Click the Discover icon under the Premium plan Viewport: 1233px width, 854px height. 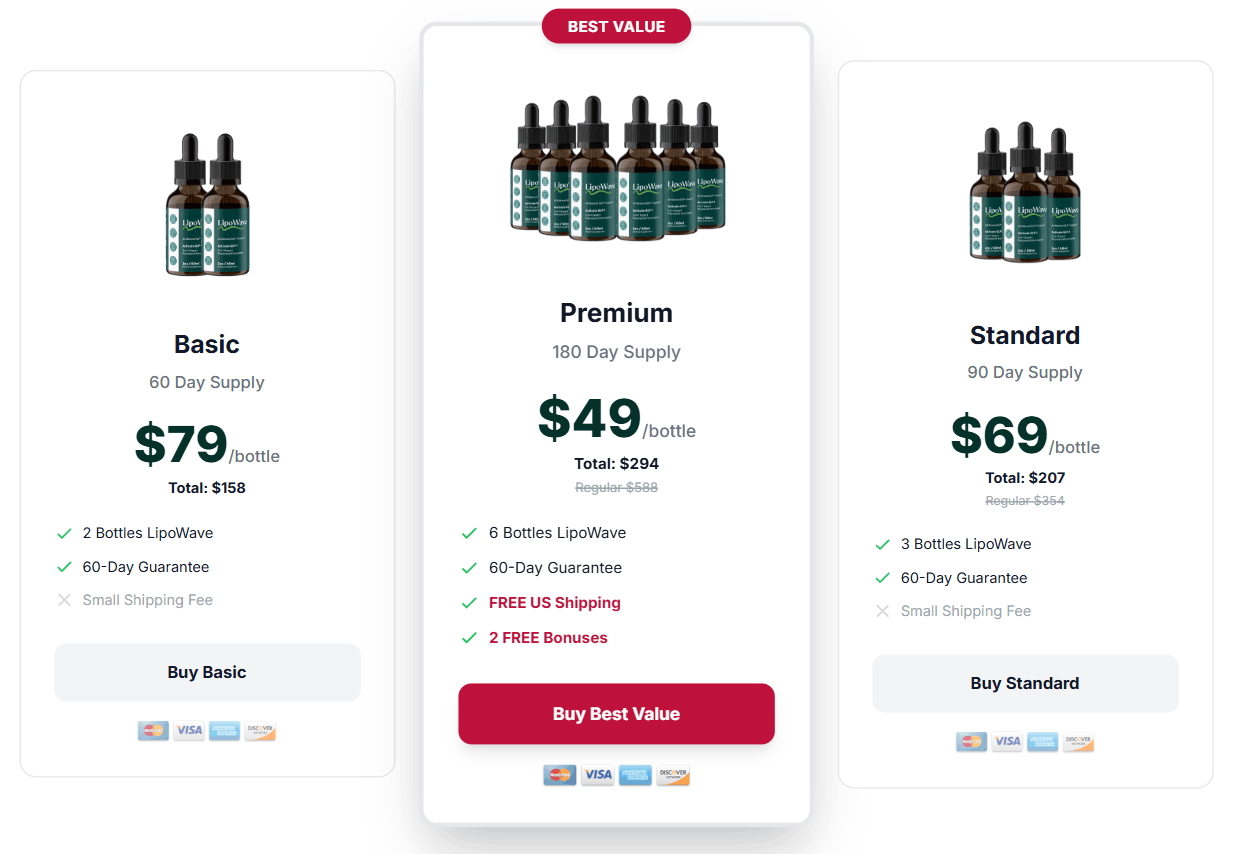point(672,774)
